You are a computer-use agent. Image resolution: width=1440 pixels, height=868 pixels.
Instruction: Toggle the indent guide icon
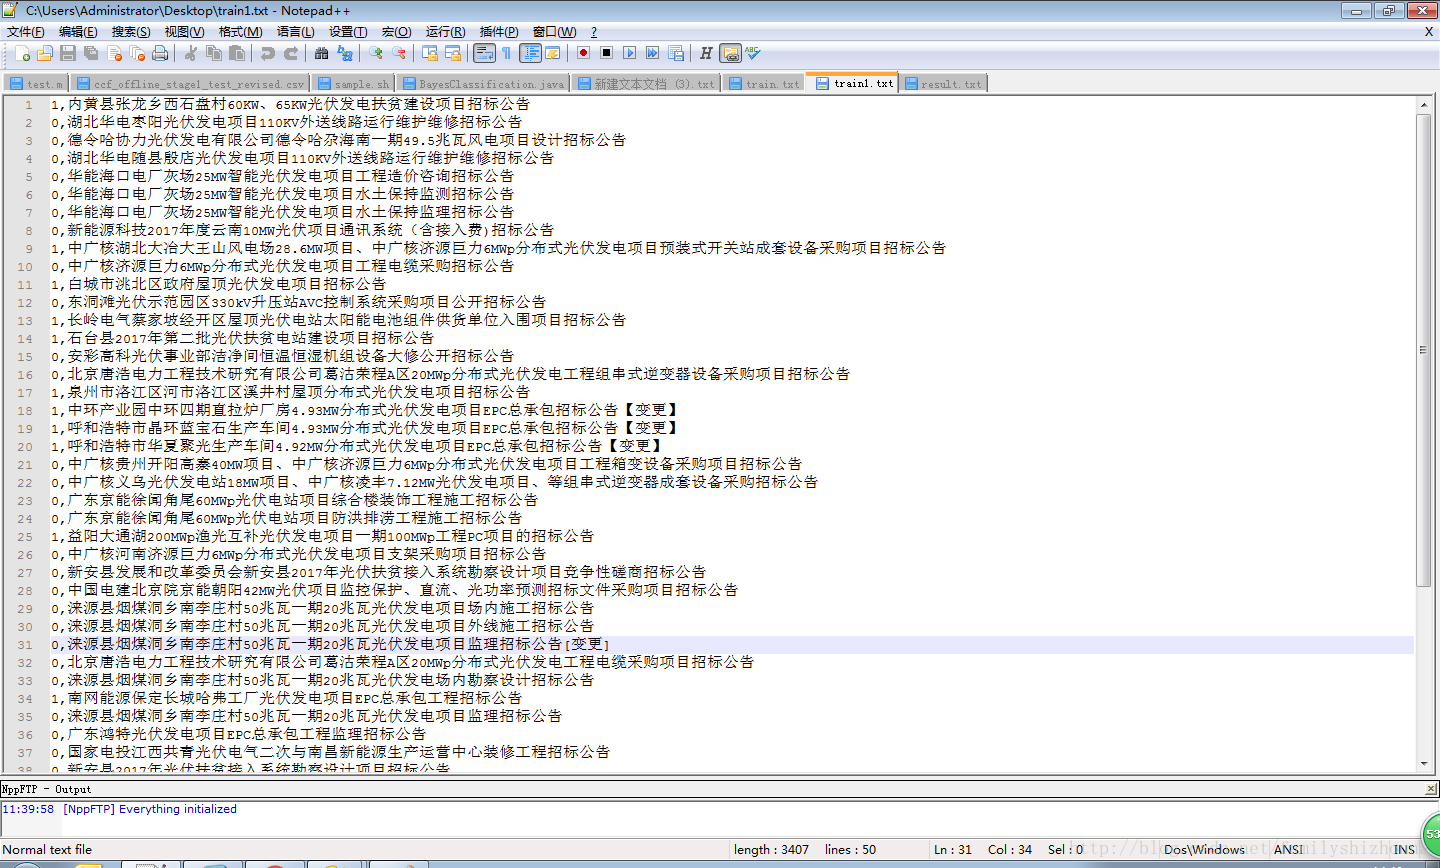[530, 53]
